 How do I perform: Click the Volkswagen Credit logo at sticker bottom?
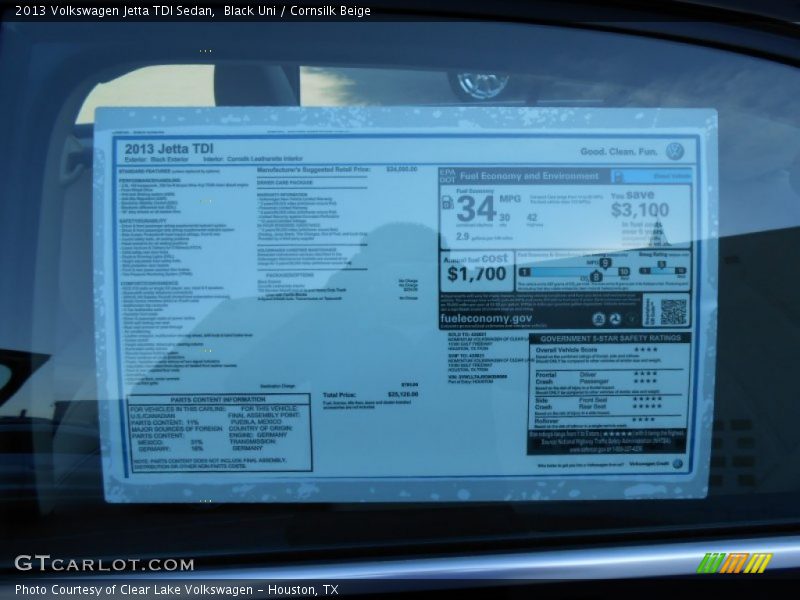677,465
